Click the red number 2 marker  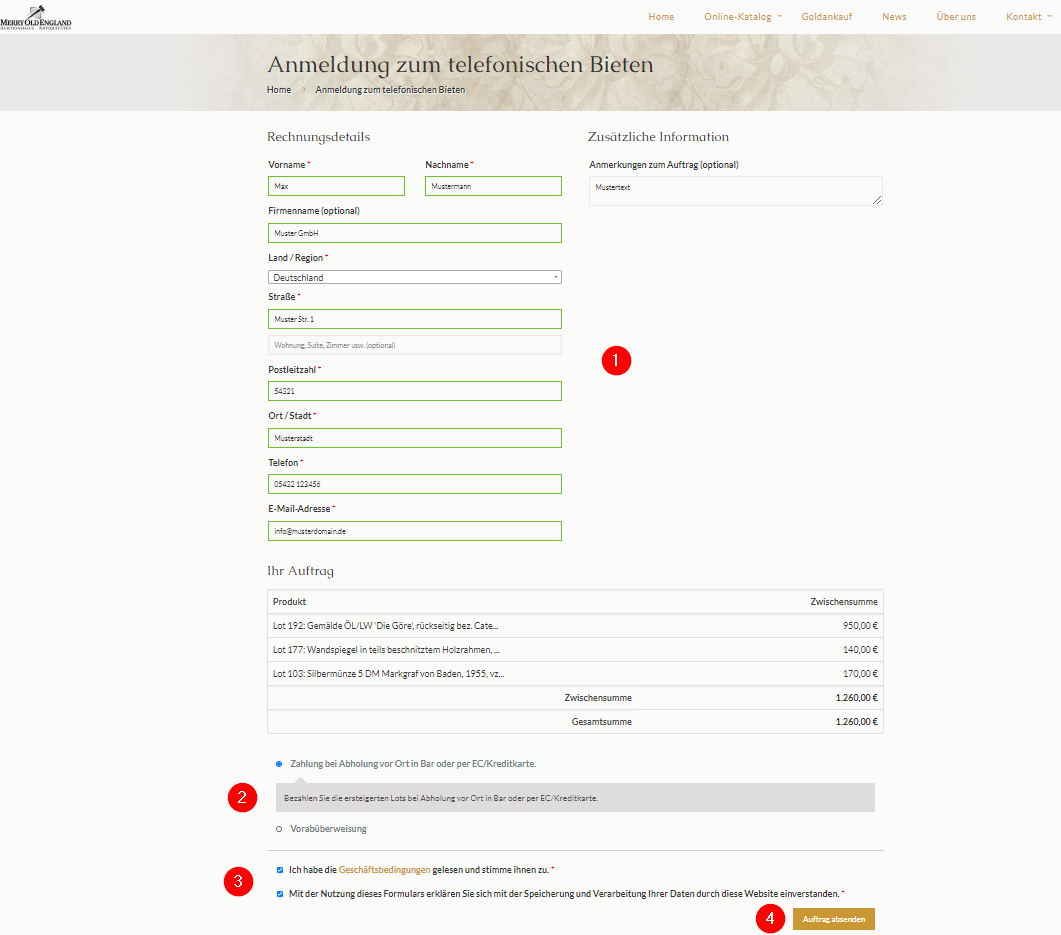point(240,797)
